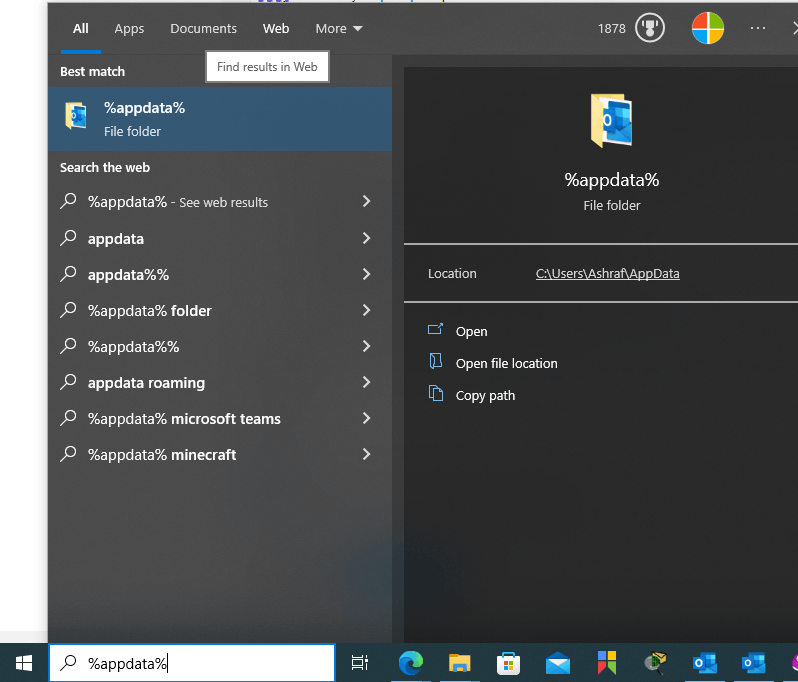Open Task View from taskbar

point(360,663)
